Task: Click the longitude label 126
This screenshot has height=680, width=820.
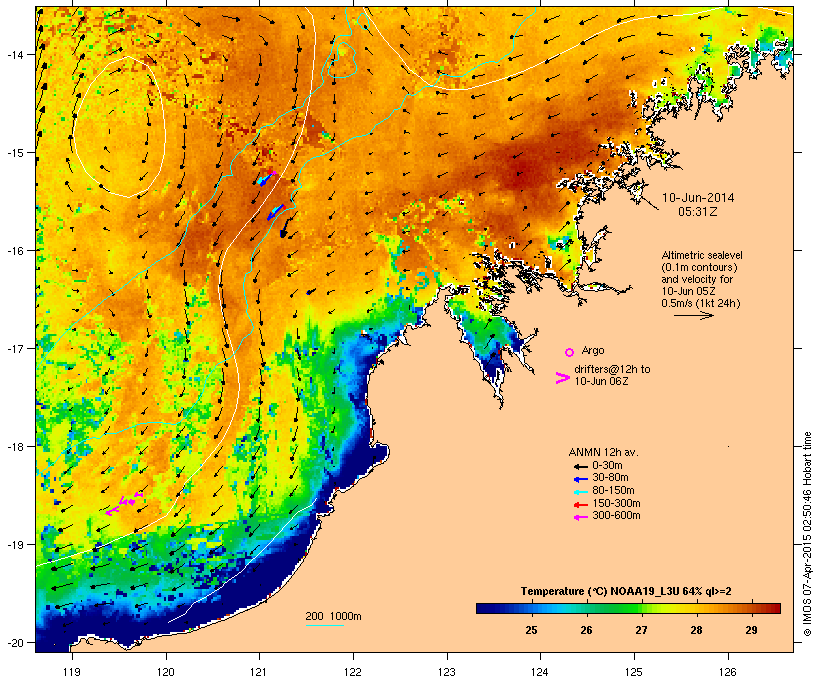Action: pyautogui.click(x=727, y=672)
